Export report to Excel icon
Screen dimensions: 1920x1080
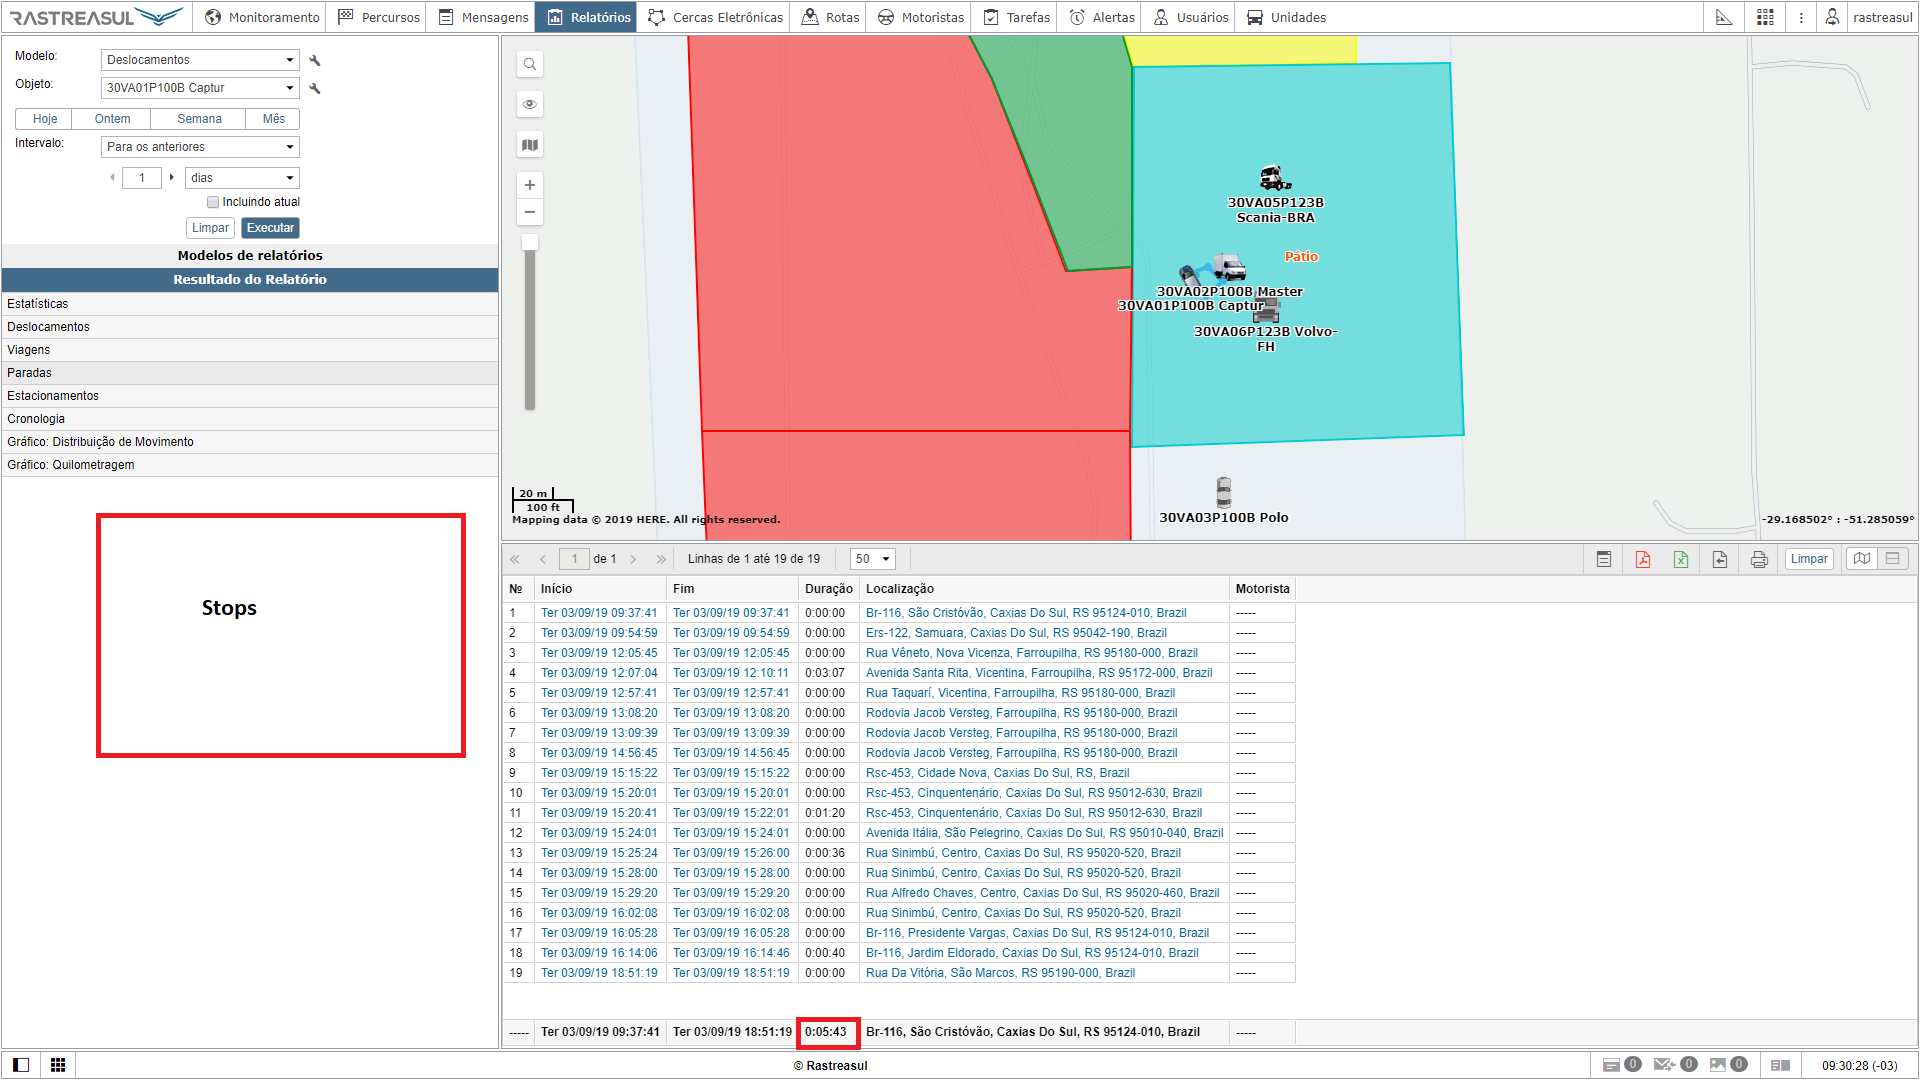click(1681, 559)
